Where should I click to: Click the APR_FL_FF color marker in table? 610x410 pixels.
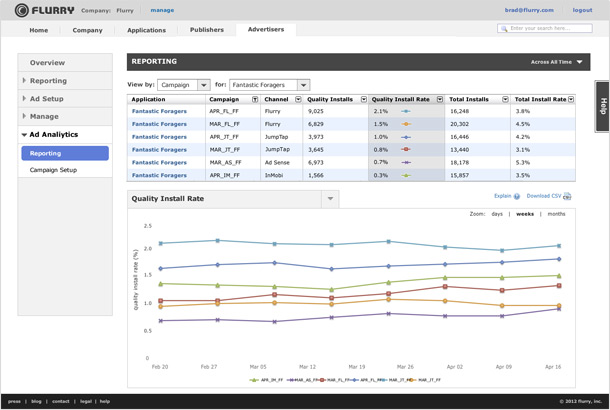coord(405,112)
